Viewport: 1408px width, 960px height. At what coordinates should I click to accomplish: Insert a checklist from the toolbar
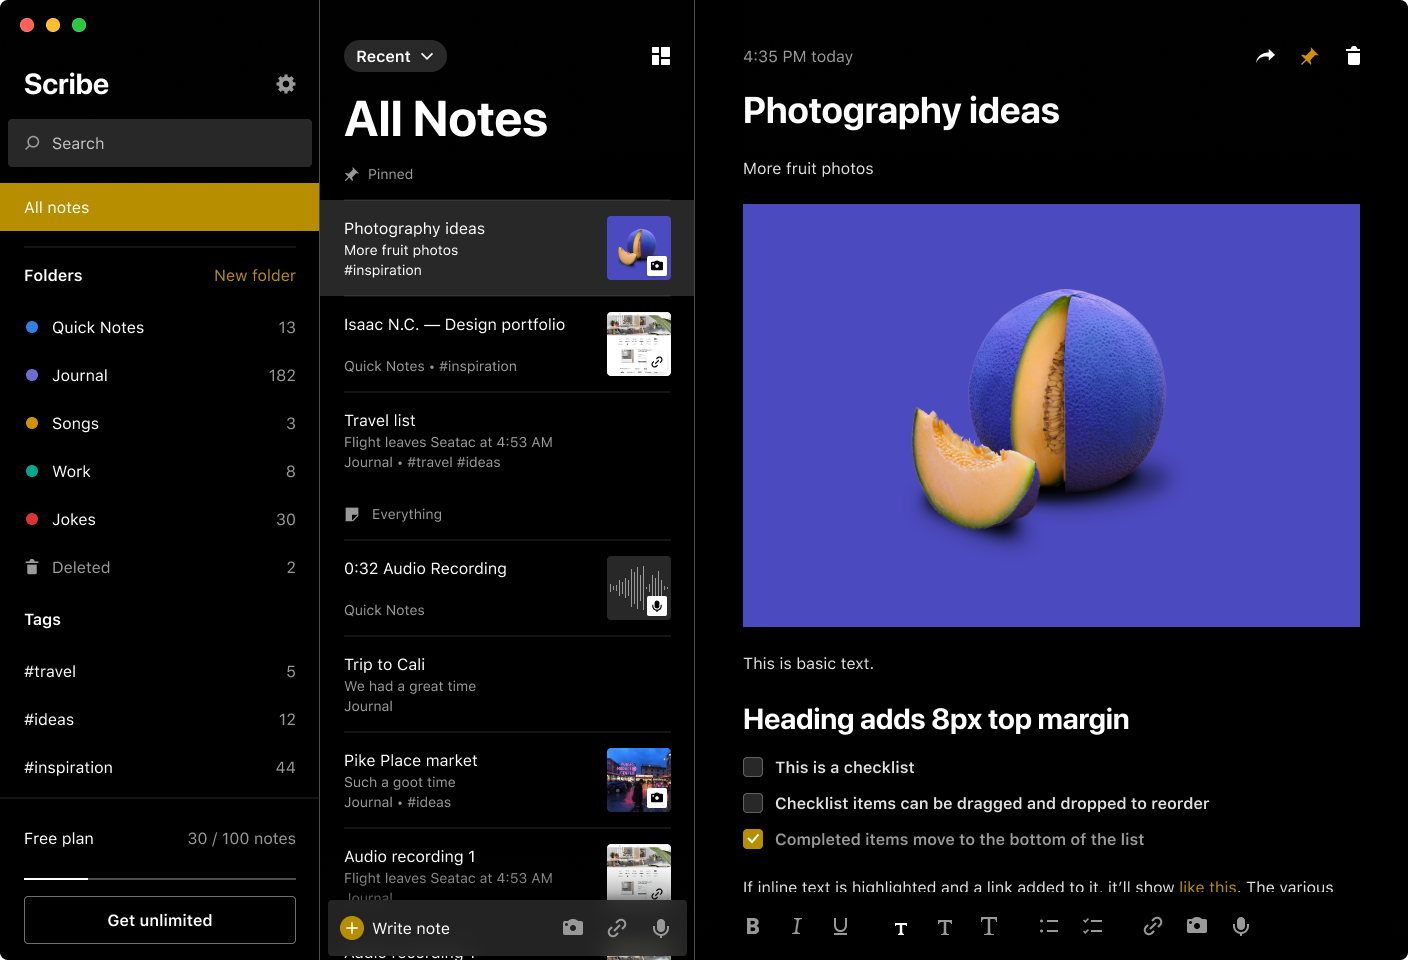tap(1093, 926)
